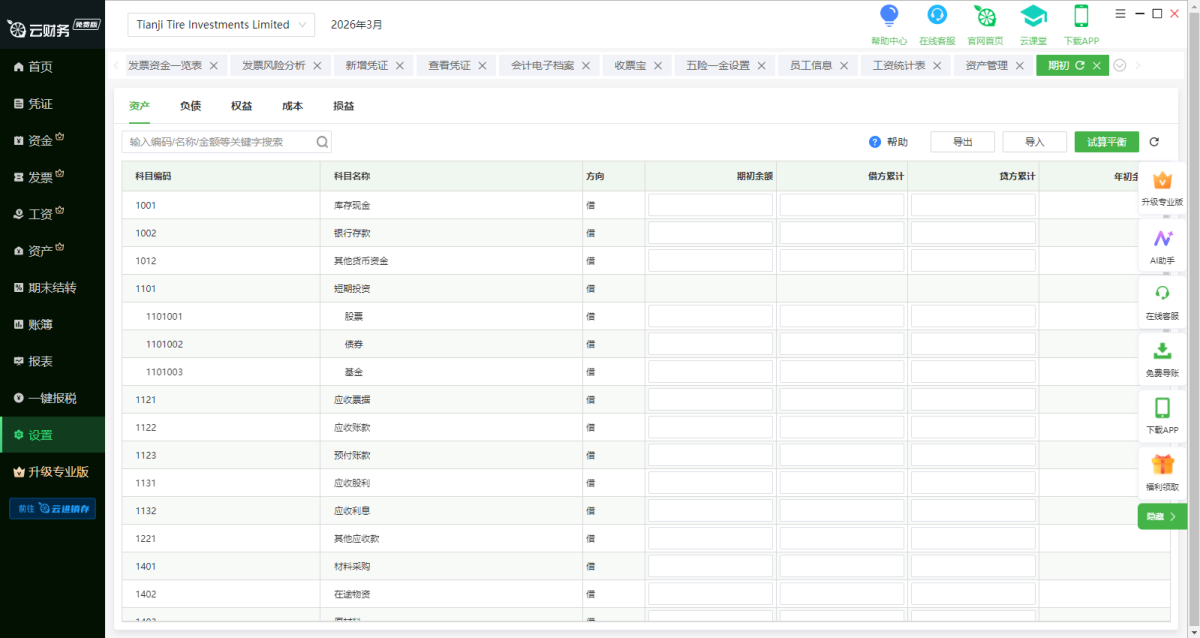Click the refresh icon beside 试算平衡
This screenshot has height=638, width=1200.
[x=1154, y=142]
